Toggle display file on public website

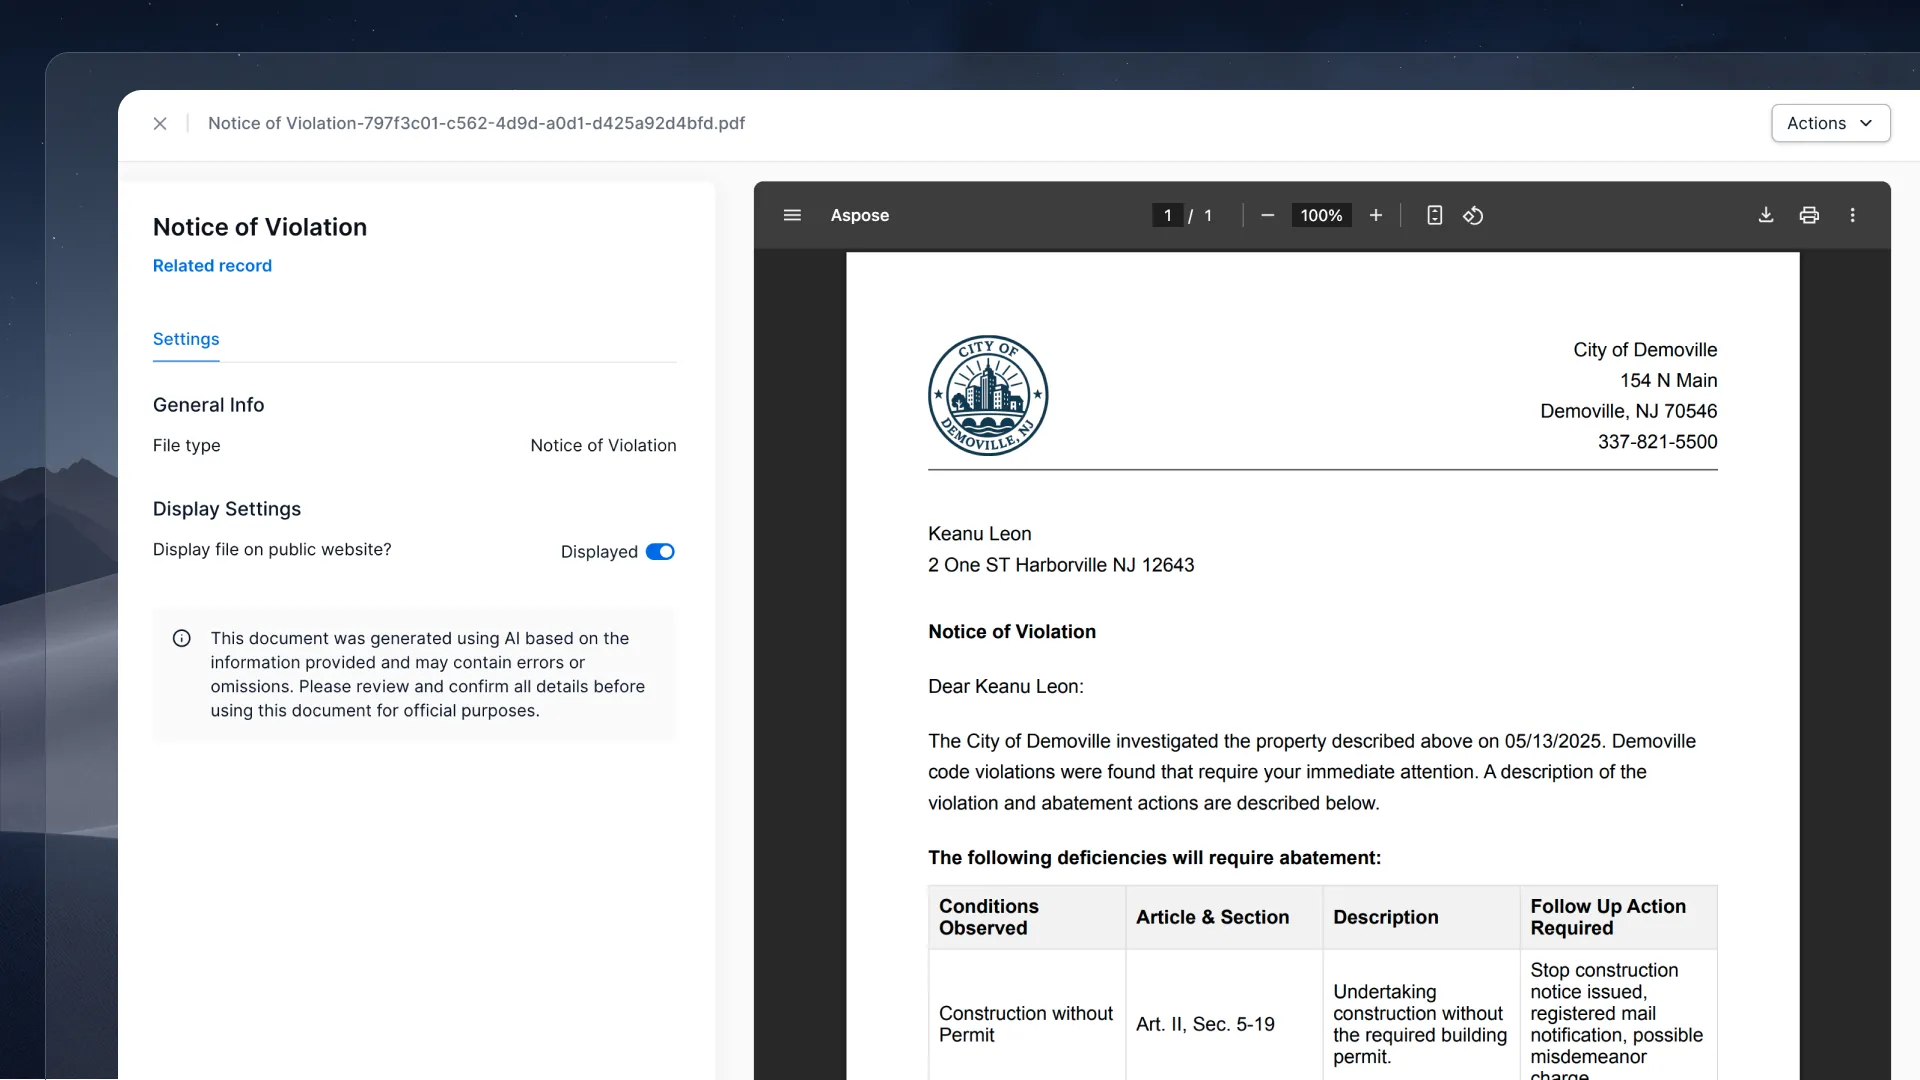[660, 551]
